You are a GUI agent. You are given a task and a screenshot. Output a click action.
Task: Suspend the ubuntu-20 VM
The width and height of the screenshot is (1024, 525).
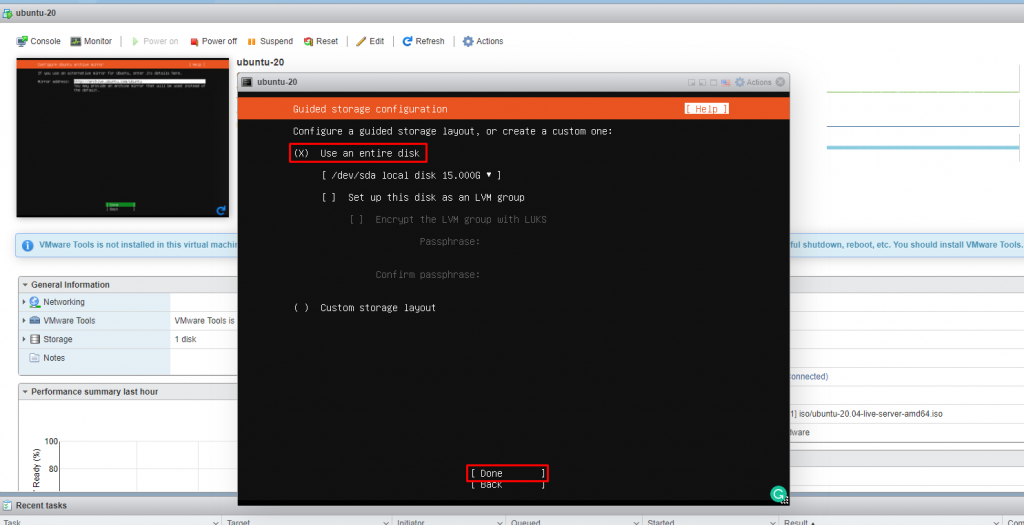pos(270,41)
